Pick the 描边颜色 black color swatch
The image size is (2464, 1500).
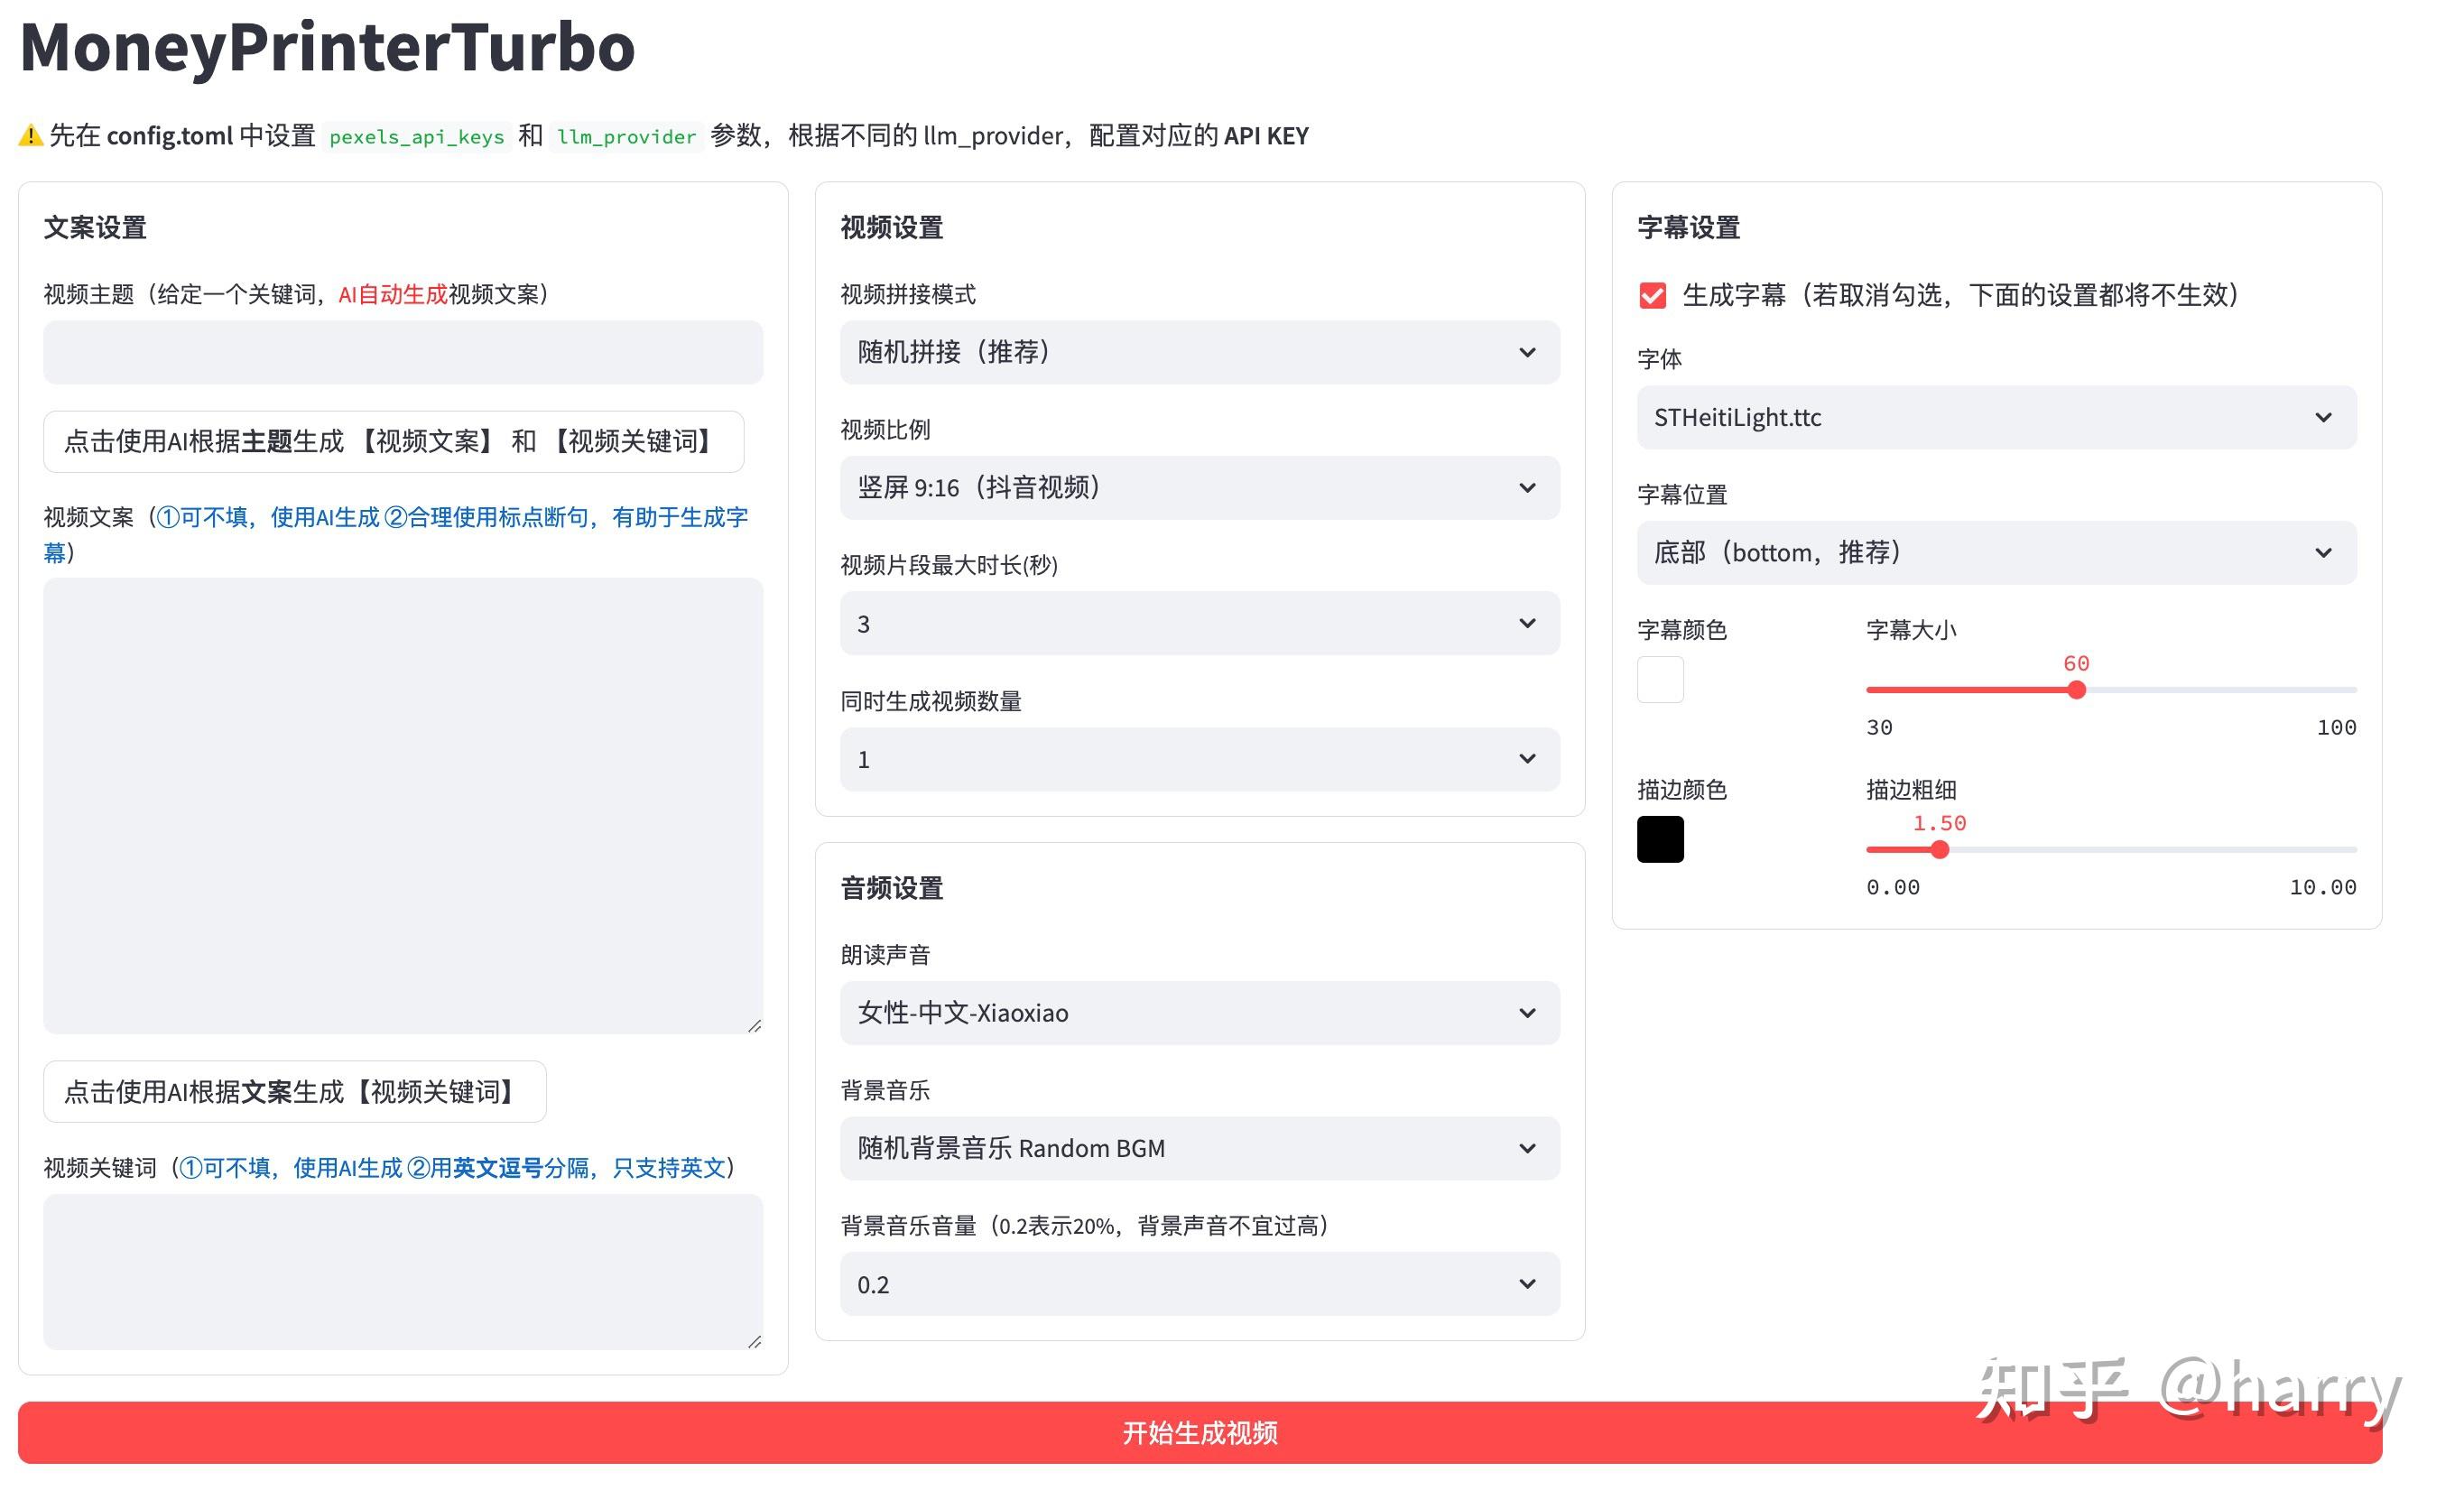(1659, 839)
